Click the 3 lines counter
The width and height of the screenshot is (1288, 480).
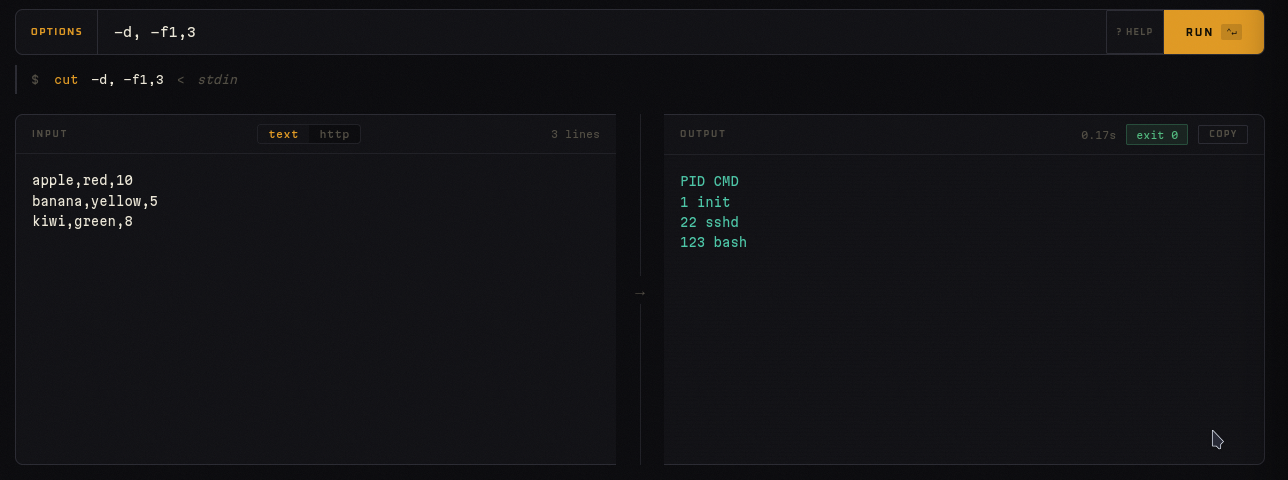click(x=575, y=134)
